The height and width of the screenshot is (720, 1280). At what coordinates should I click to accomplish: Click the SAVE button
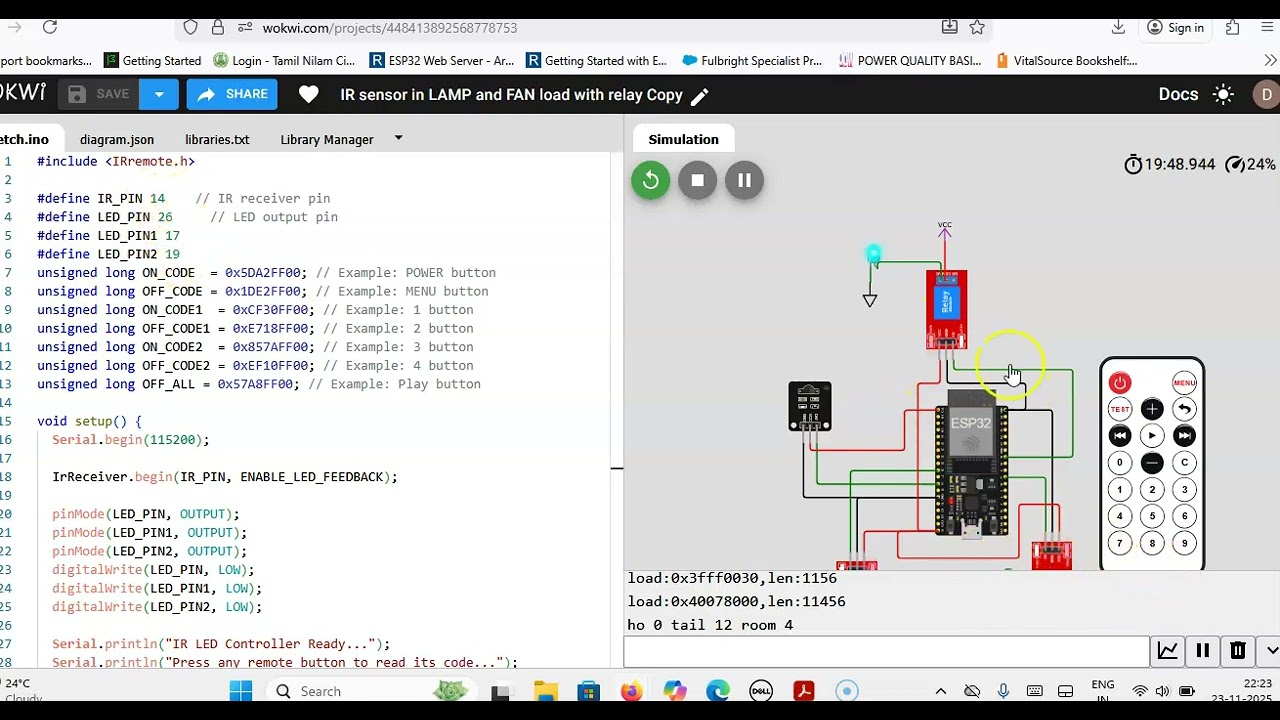99,95
